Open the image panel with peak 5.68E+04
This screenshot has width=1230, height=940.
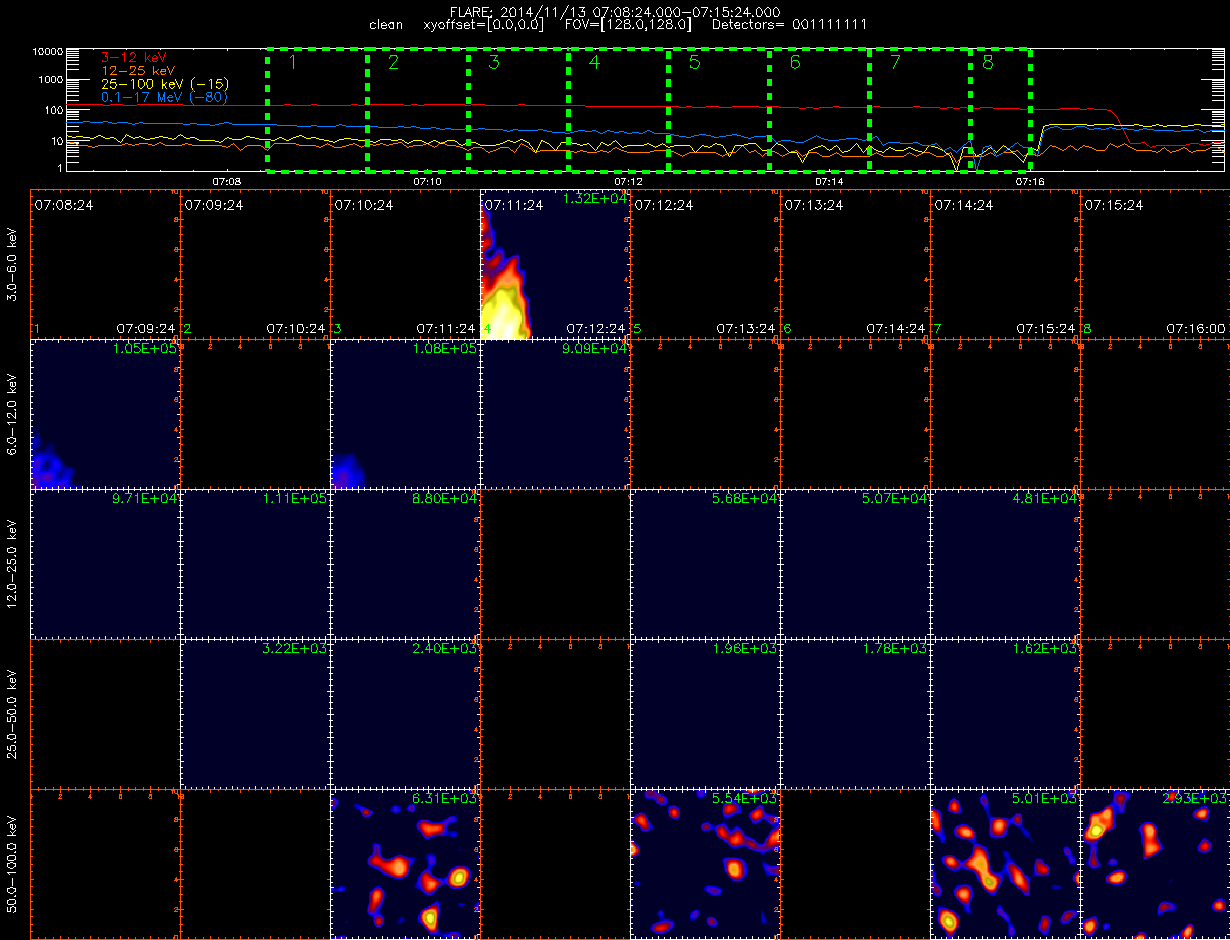[x=706, y=565]
